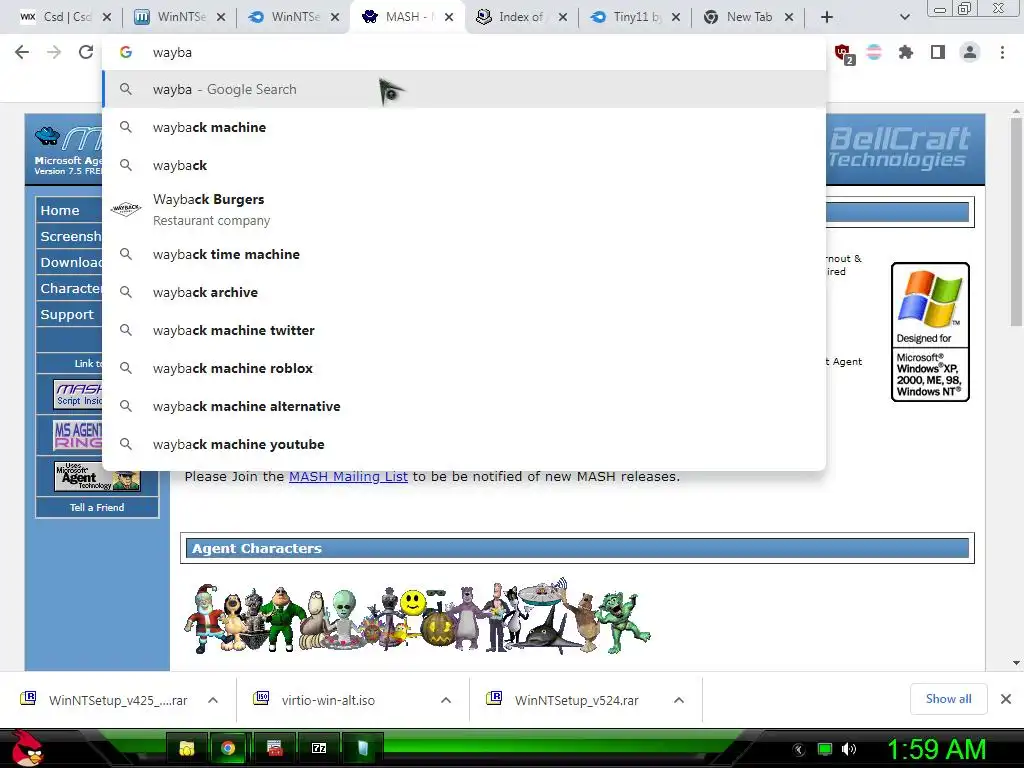This screenshot has height=768, width=1024.
Task: Expand options for virtio-win-alt.iso download
Action: pos(446,700)
